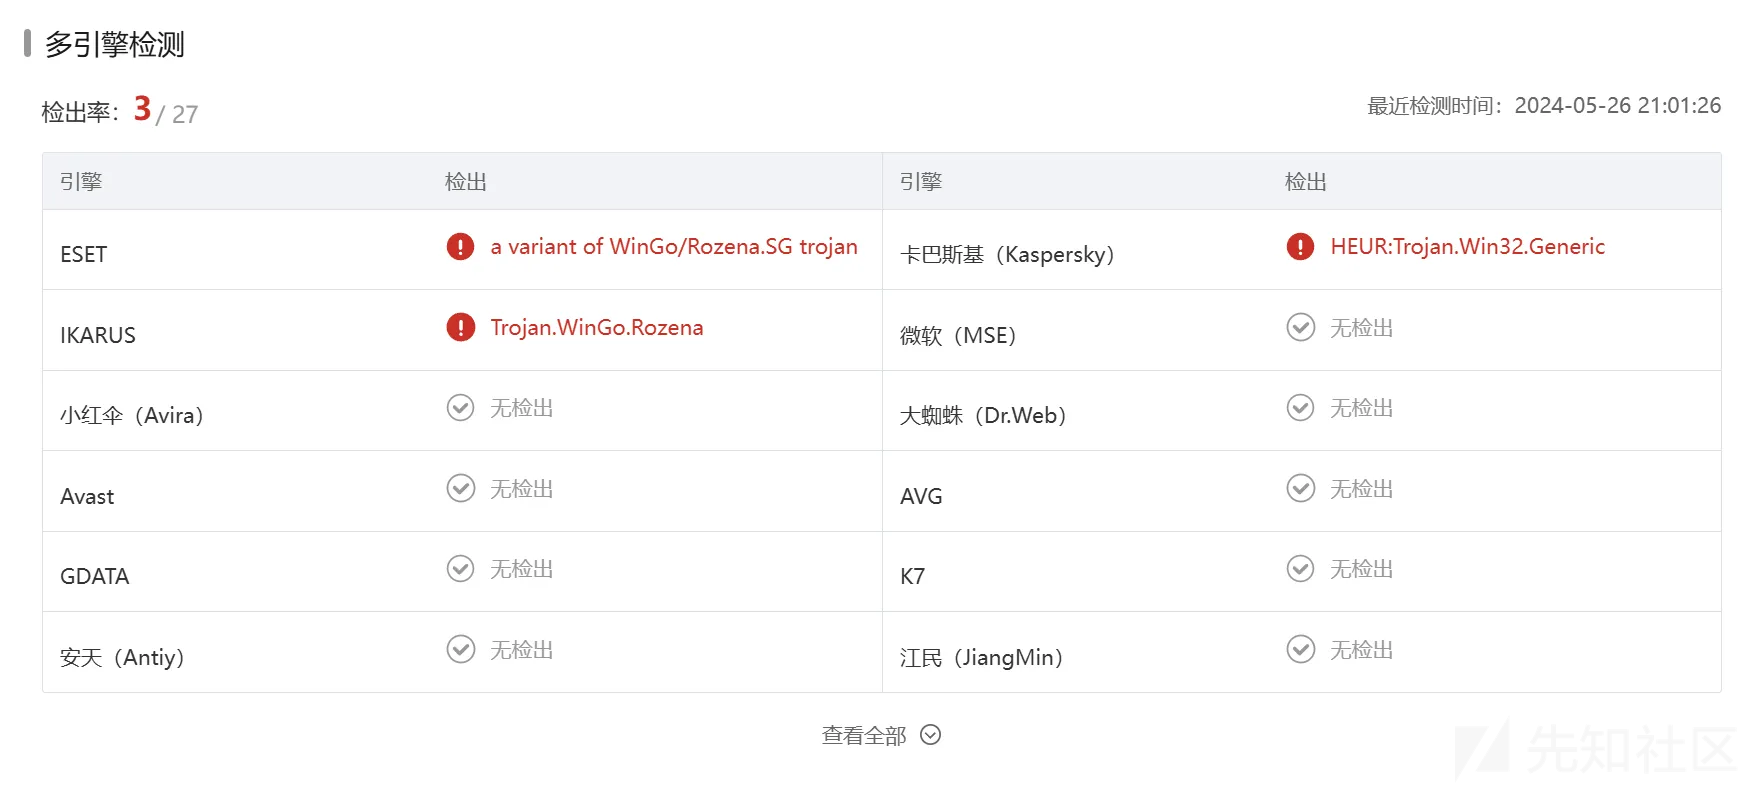Screen dimensions: 1760x788
Task: Click the gray checkmark icon for K7
Action: [x=1300, y=569]
